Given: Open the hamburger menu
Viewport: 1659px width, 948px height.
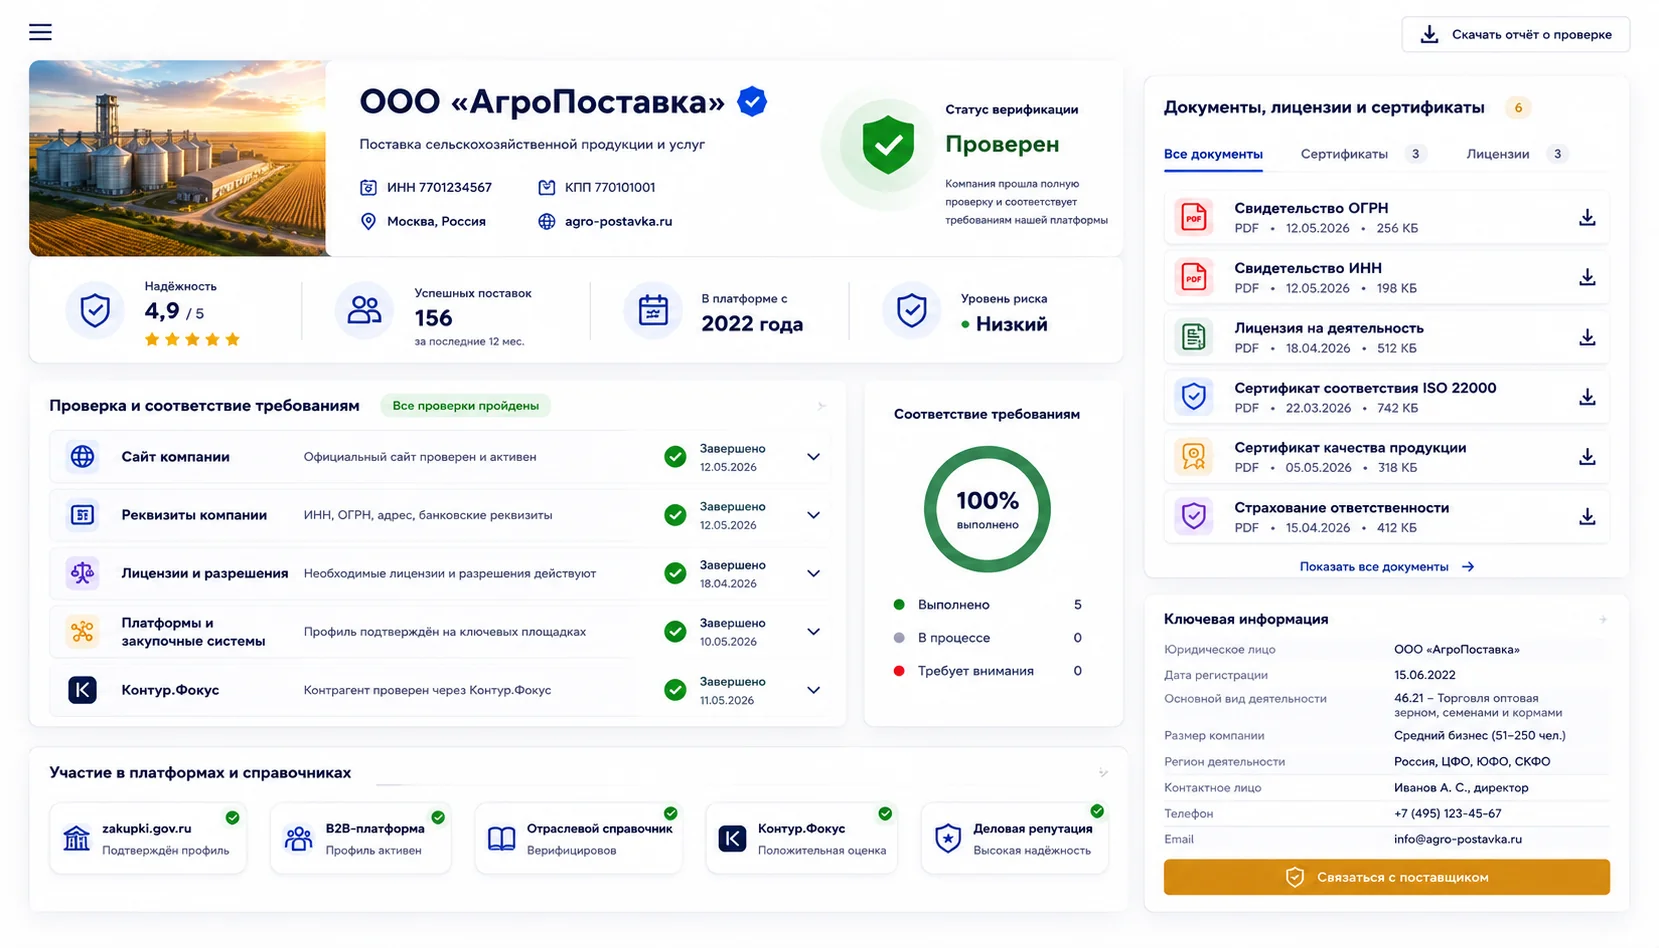Looking at the screenshot, I should (40, 32).
